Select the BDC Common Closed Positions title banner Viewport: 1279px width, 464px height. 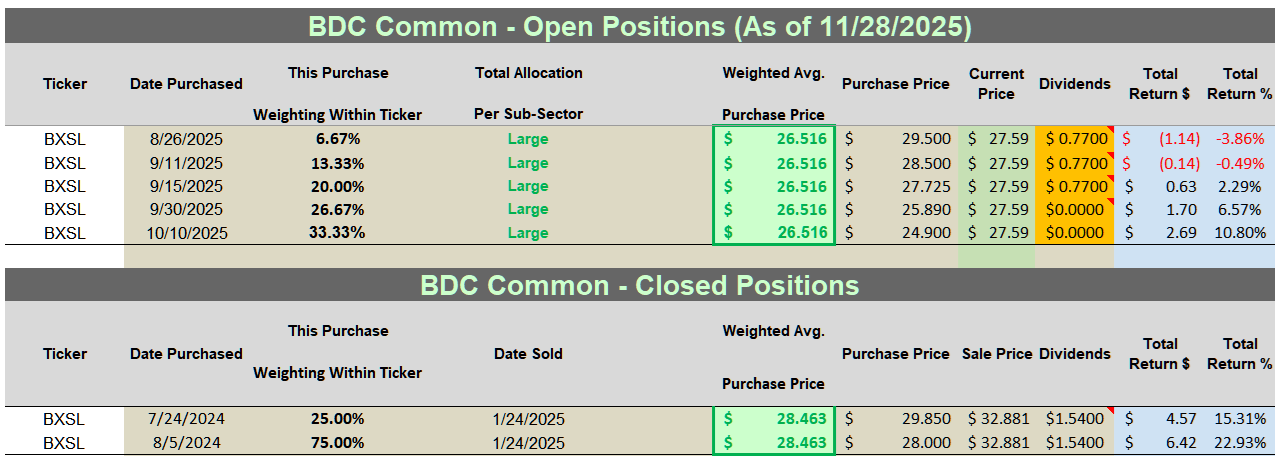click(640, 285)
